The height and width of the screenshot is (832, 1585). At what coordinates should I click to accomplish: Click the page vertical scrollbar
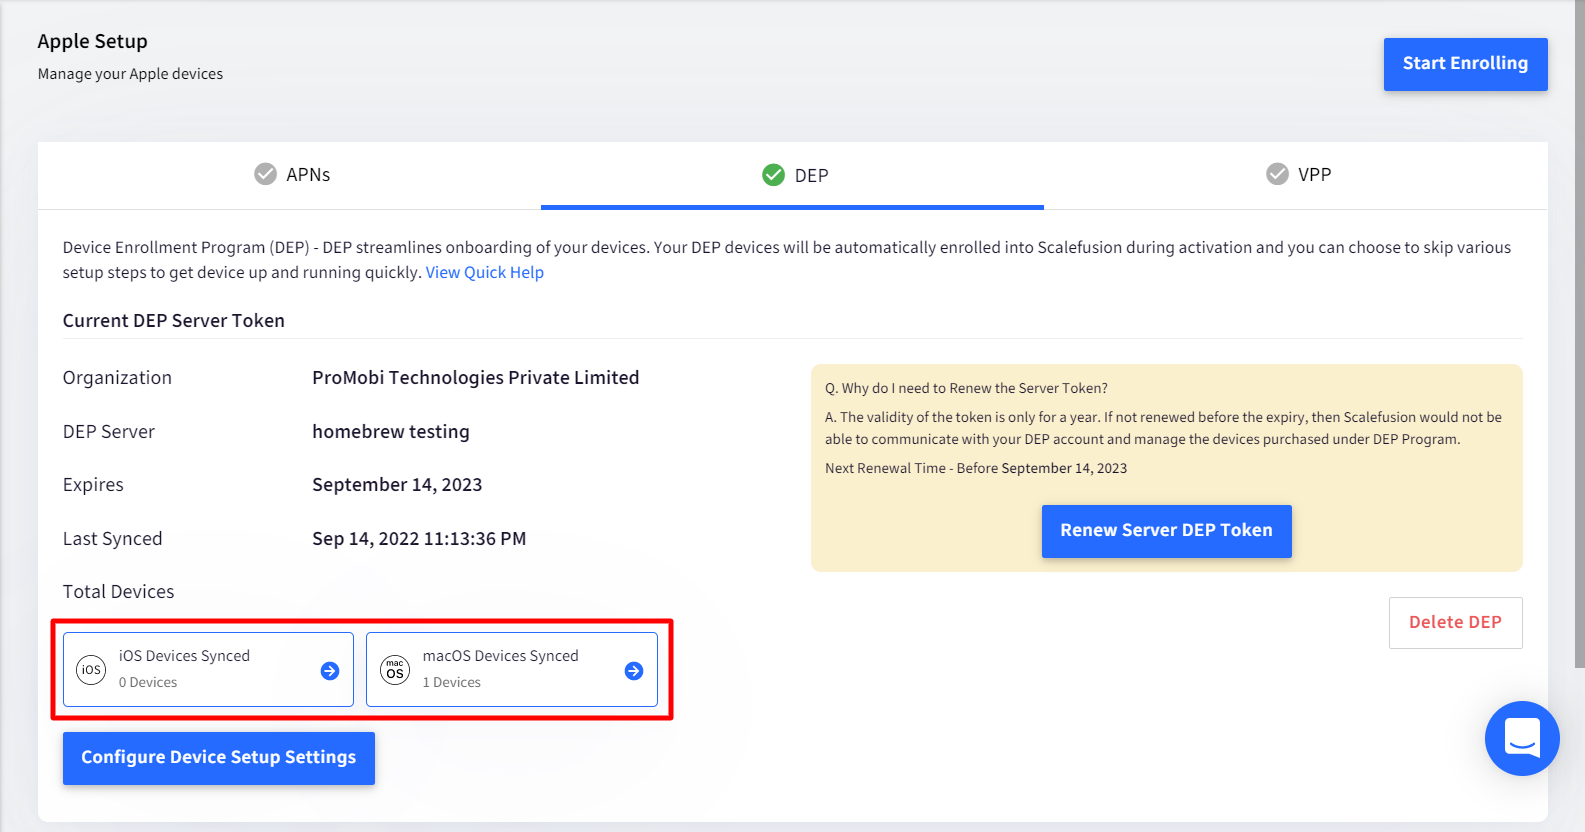pyautogui.click(x=1579, y=334)
